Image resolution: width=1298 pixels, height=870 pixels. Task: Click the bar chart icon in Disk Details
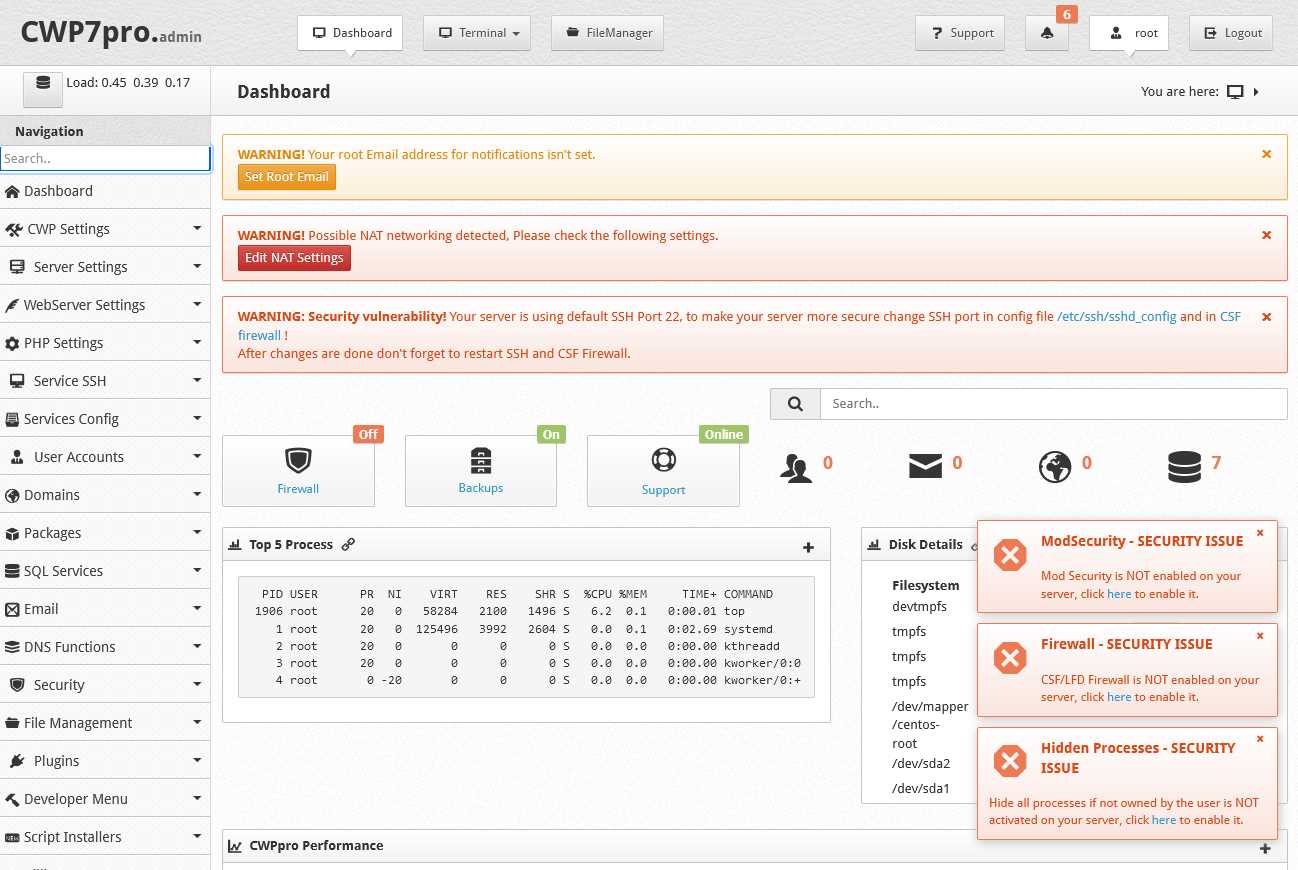coord(875,545)
